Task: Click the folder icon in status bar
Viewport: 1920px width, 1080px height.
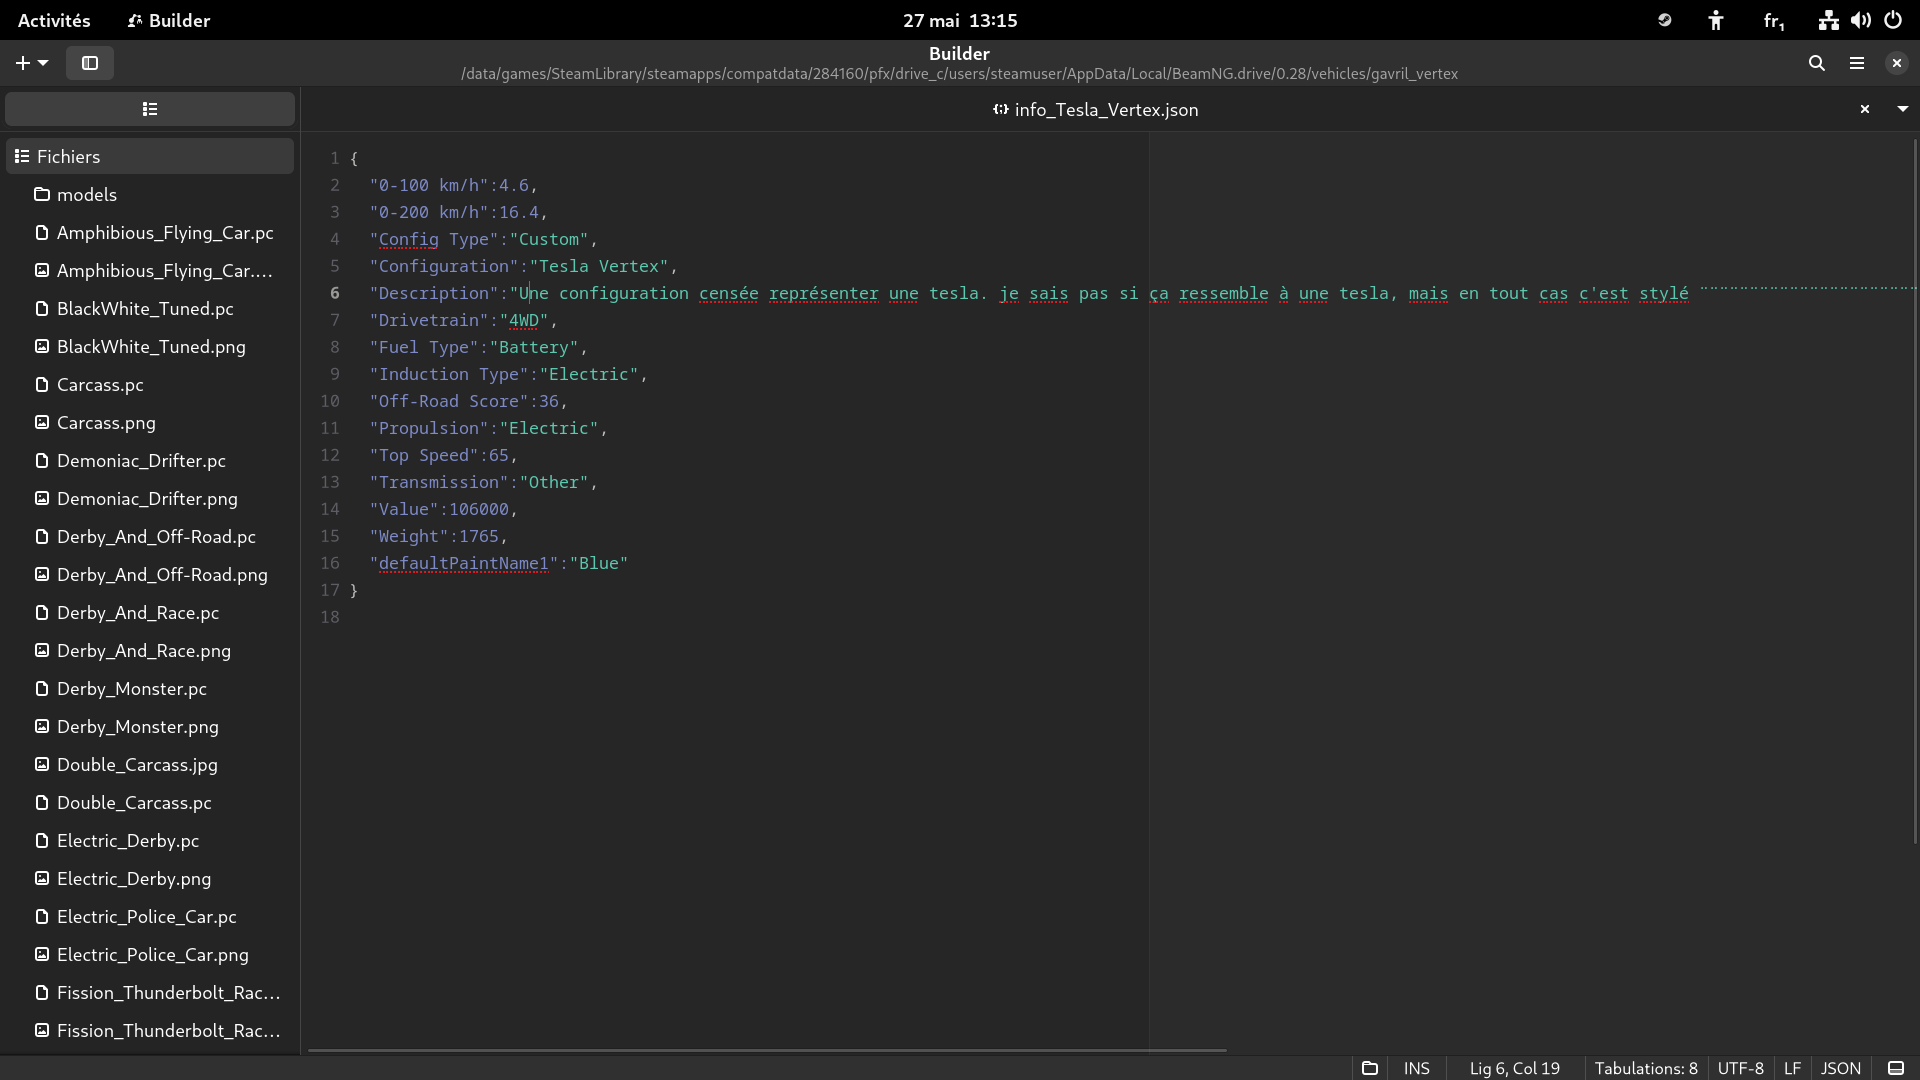Action: pos(1369,1068)
